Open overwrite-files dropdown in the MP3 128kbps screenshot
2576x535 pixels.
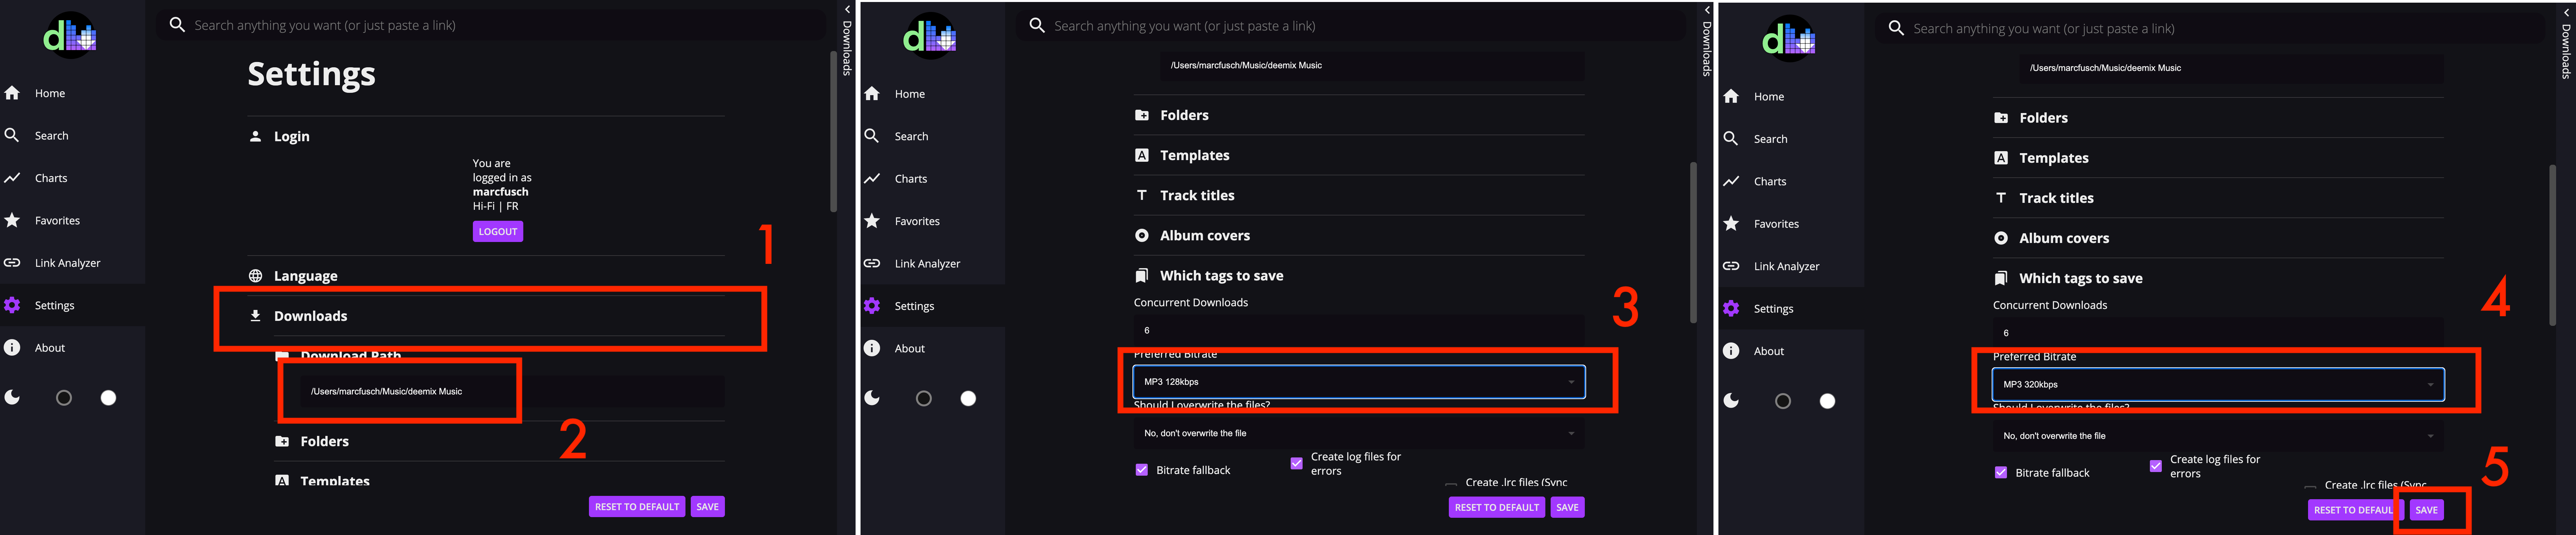[1359, 433]
